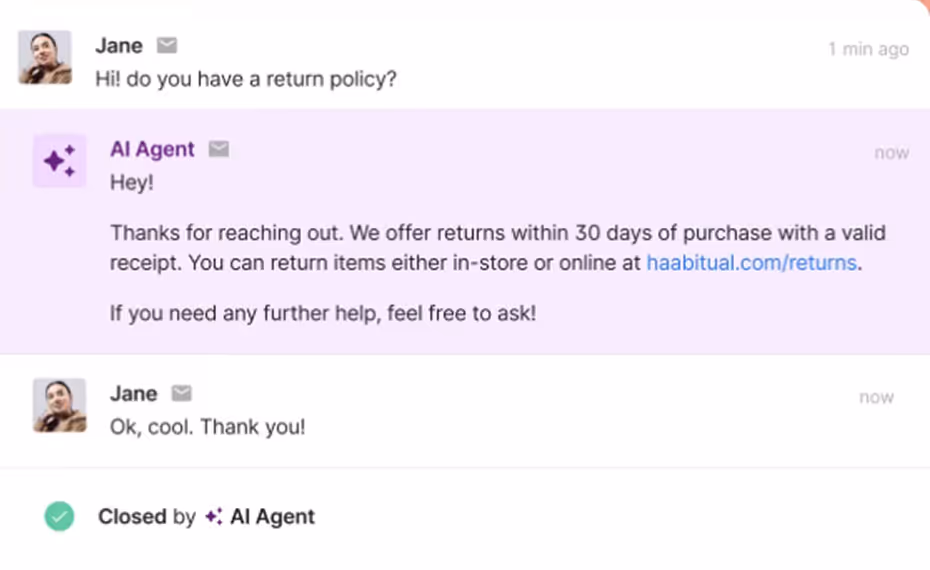Select the 'Hi! do you have a return policy?' message
930x570 pixels.
[246, 78]
